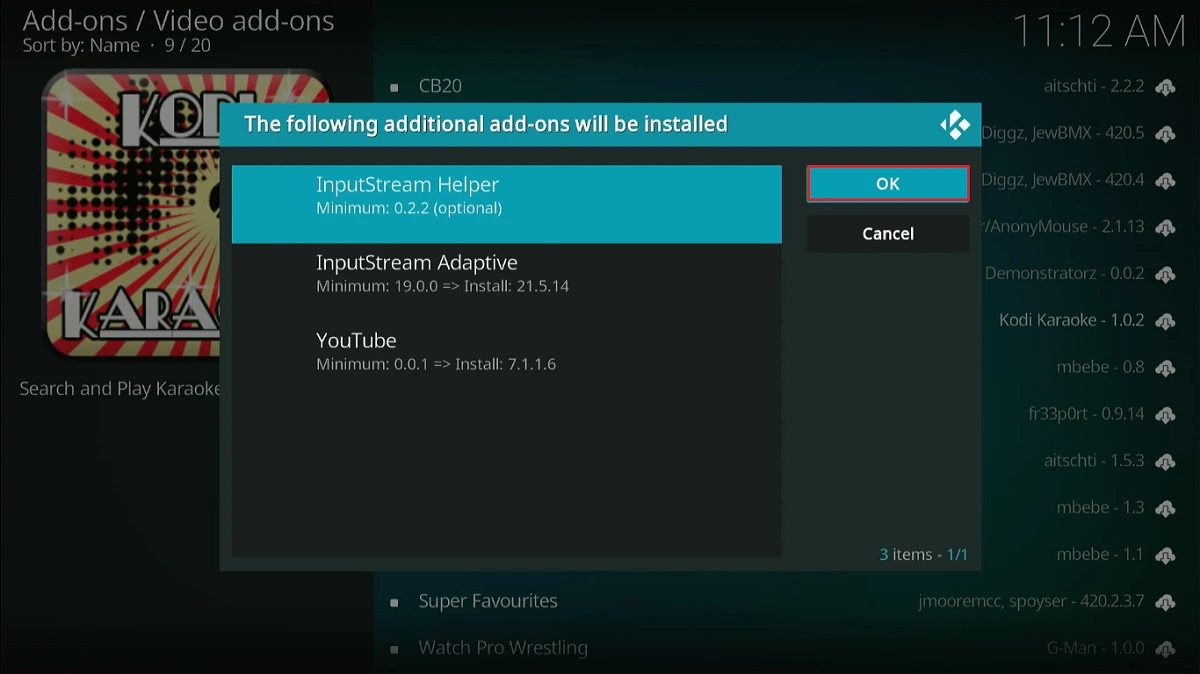The height and width of the screenshot is (674, 1200).
Task: Click cloud icon in Watch Pro Wrestling row
Action: 1164,649
